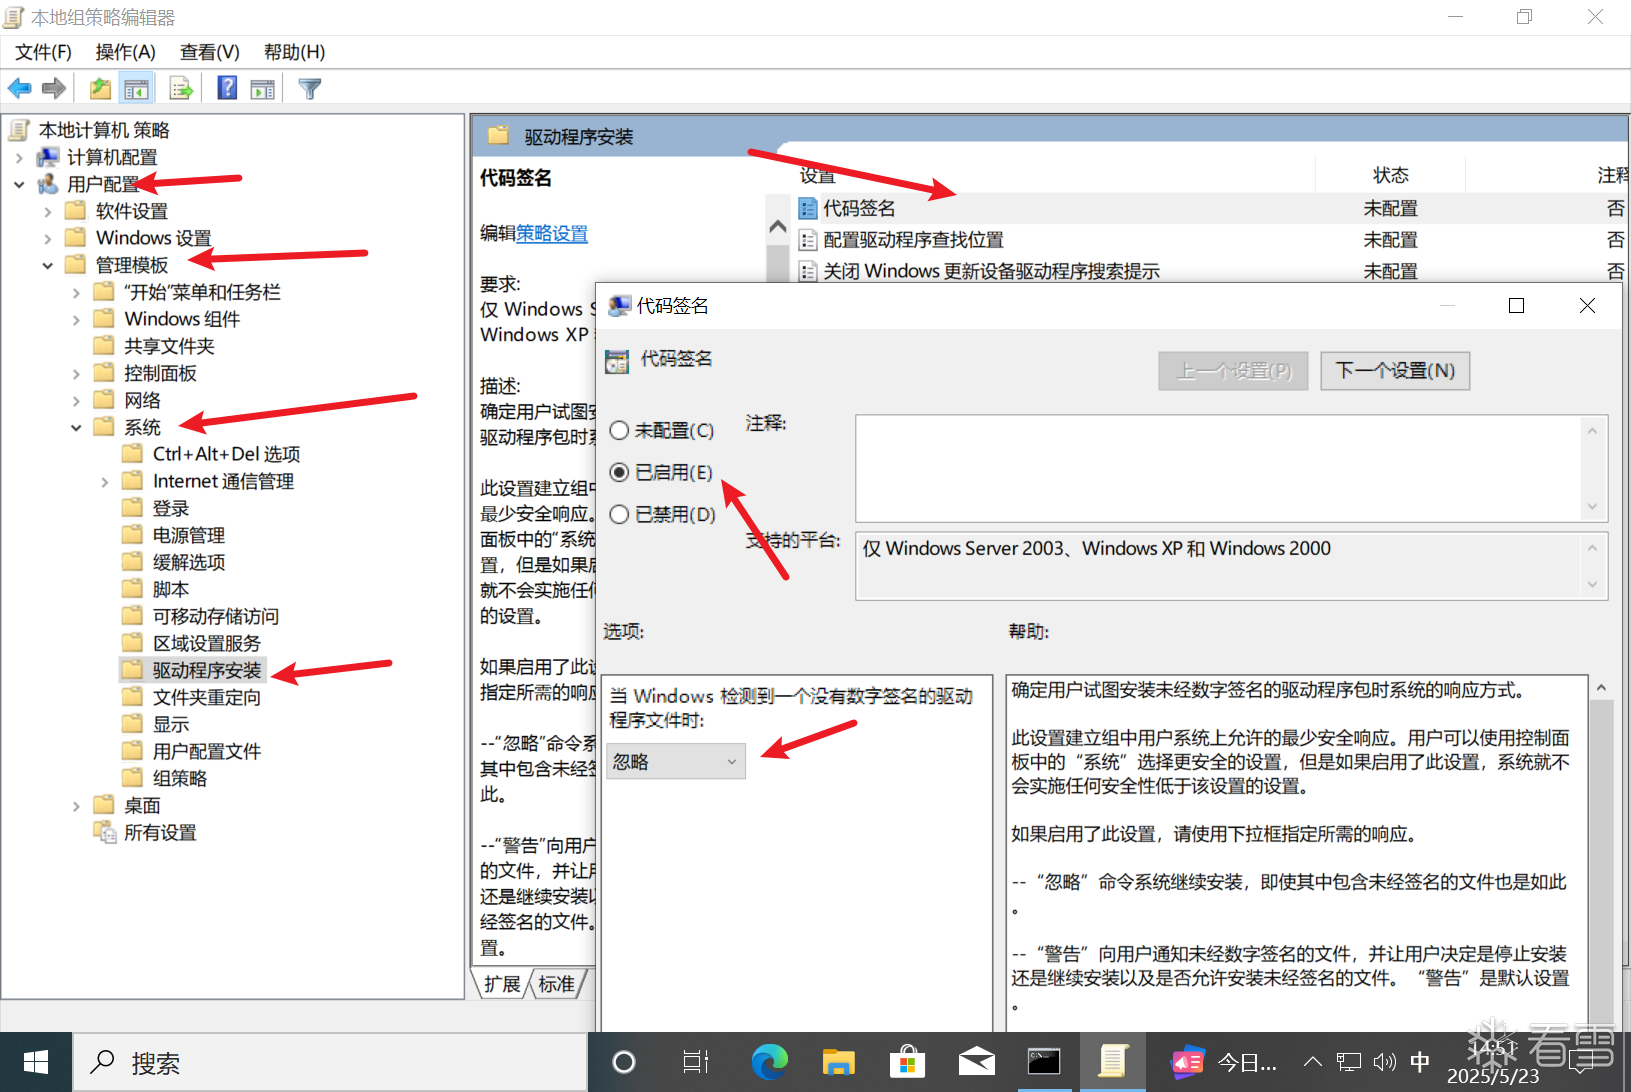Open the 忽略 dropdown list
1631x1092 pixels.
pyautogui.click(x=676, y=762)
